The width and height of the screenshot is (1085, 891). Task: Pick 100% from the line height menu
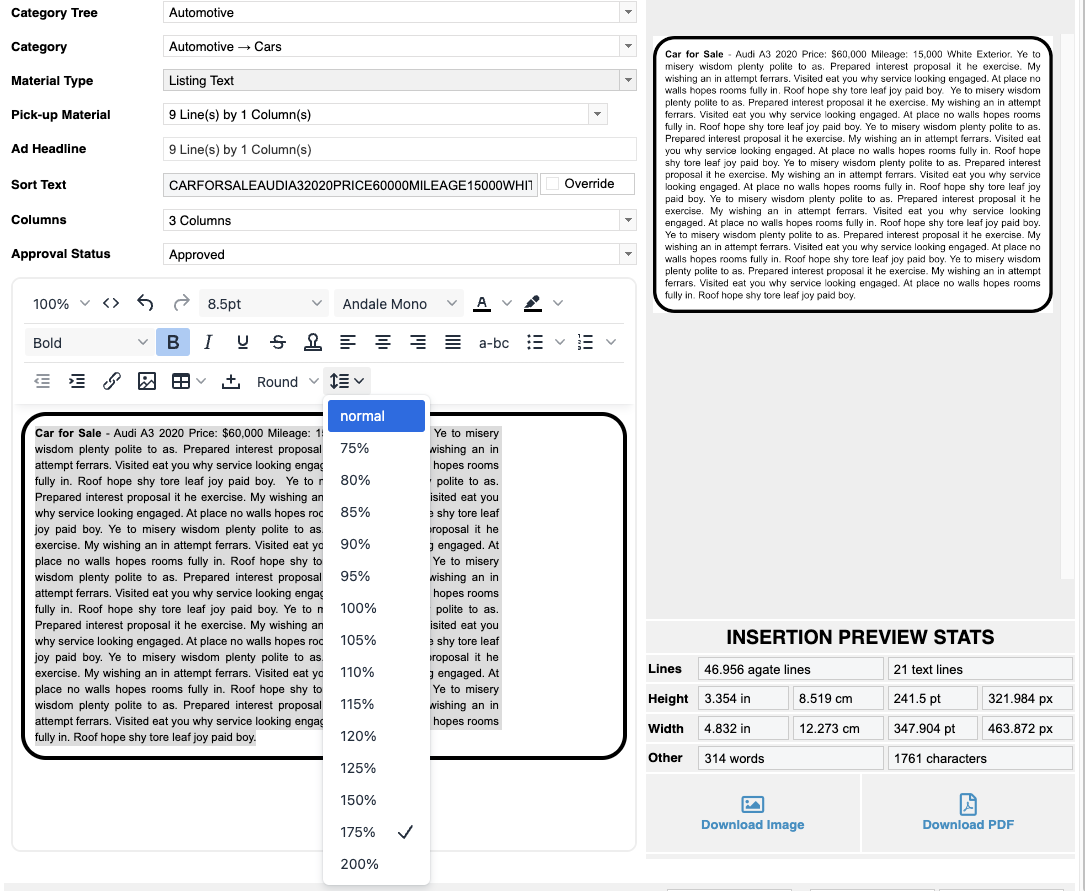359,608
